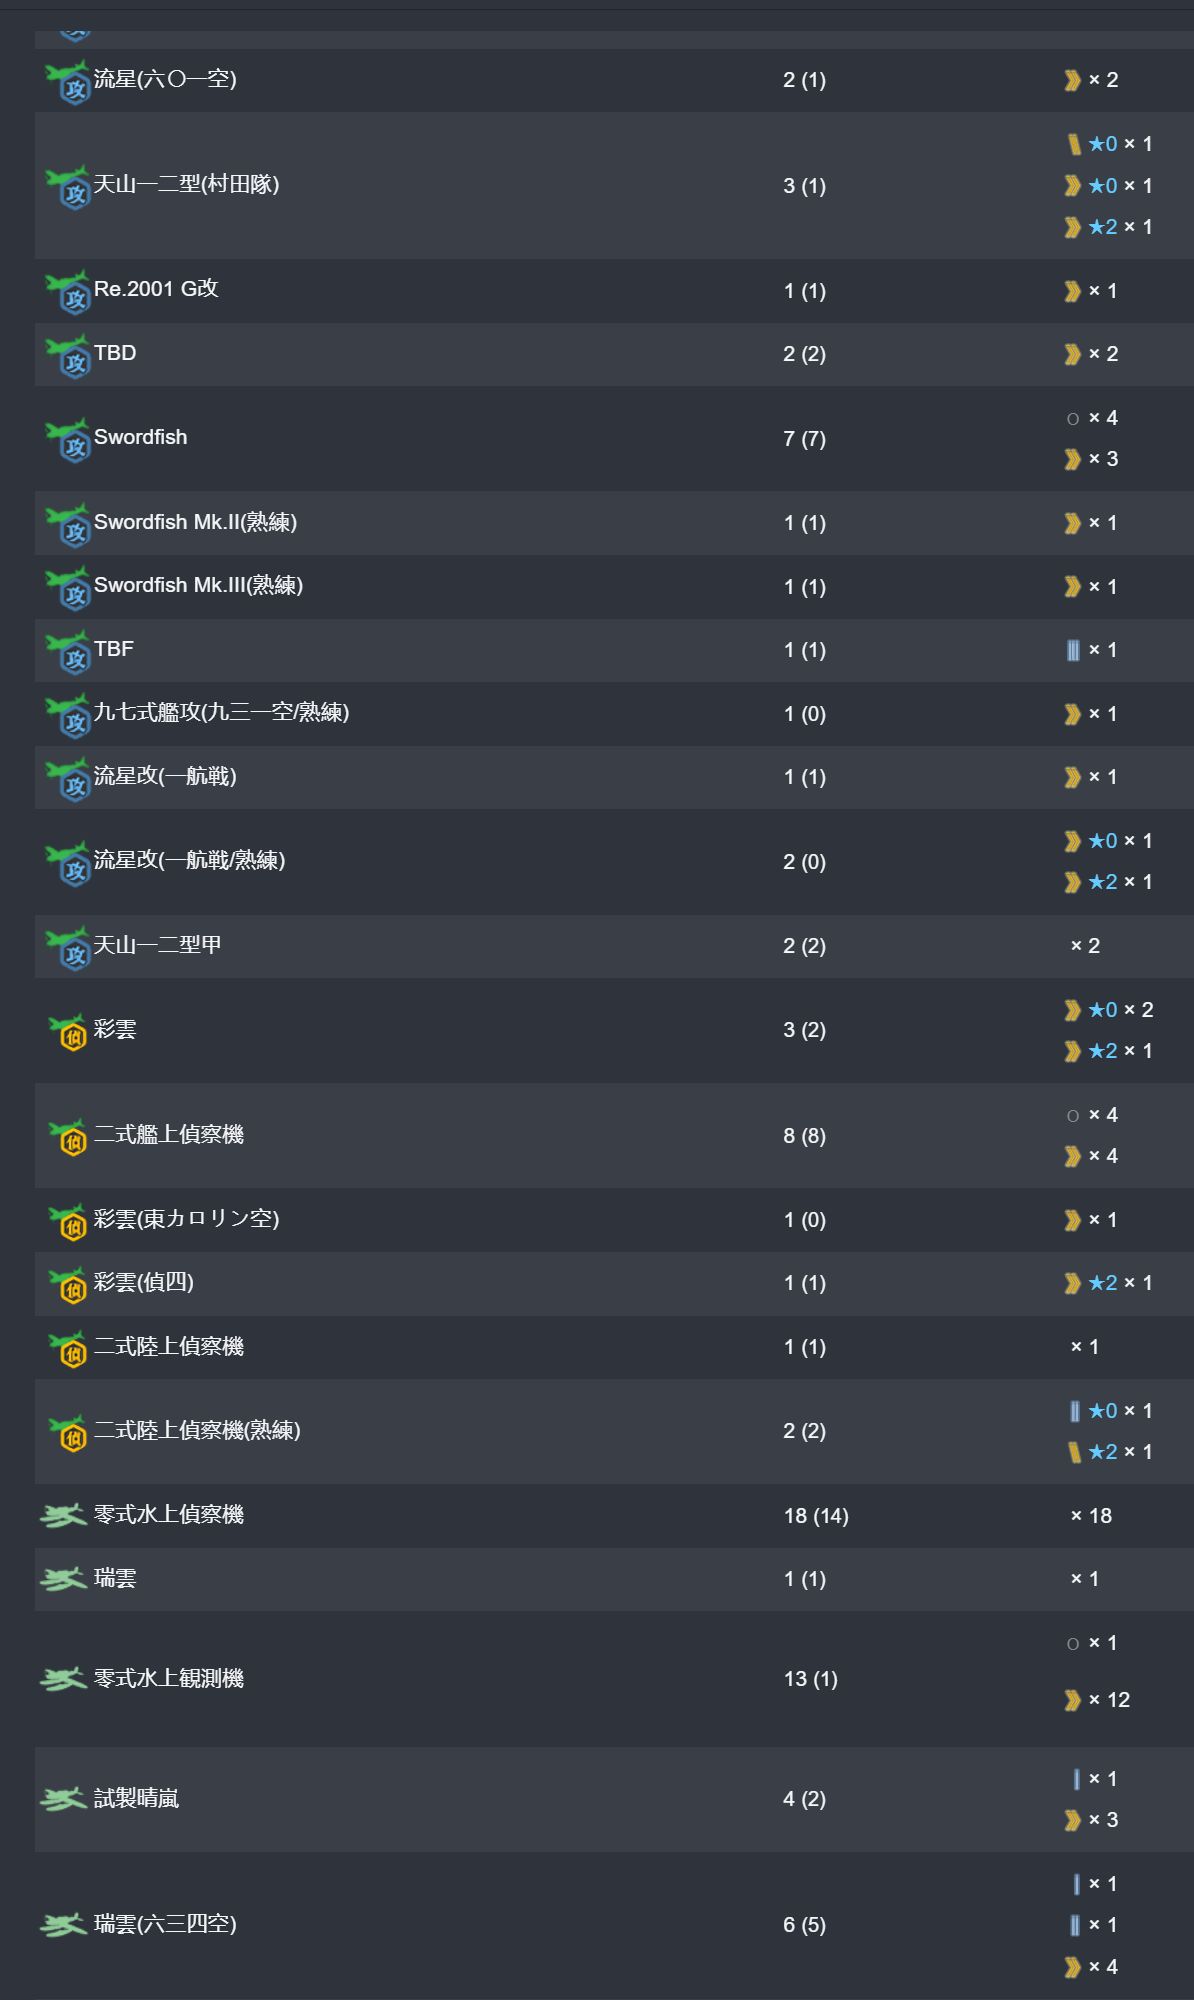1194x2000 pixels.
Task: Select the 九七式艦攻(九三一空/熟練) row name
Action: click(221, 712)
